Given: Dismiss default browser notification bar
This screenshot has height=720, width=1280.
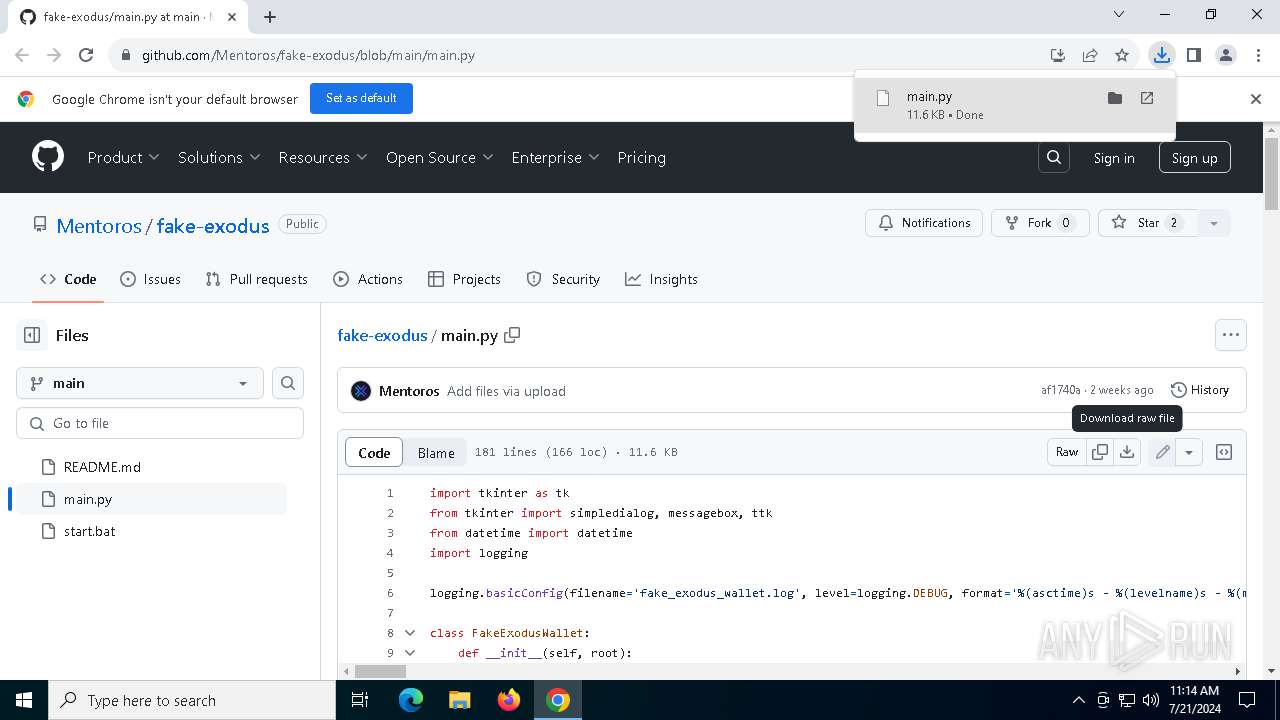Looking at the screenshot, I should pyautogui.click(x=1256, y=99).
